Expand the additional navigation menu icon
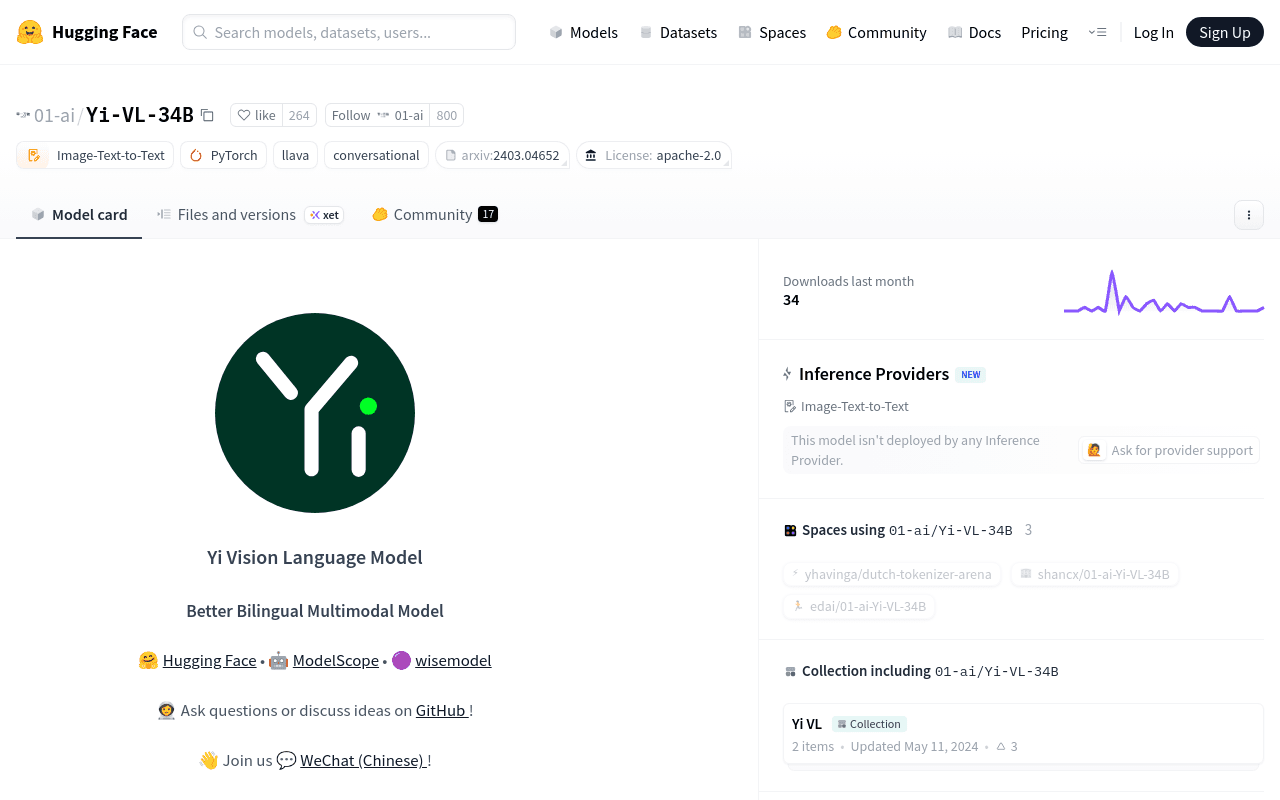The height and width of the screenshot is (800, 1280). point(1097,32)
